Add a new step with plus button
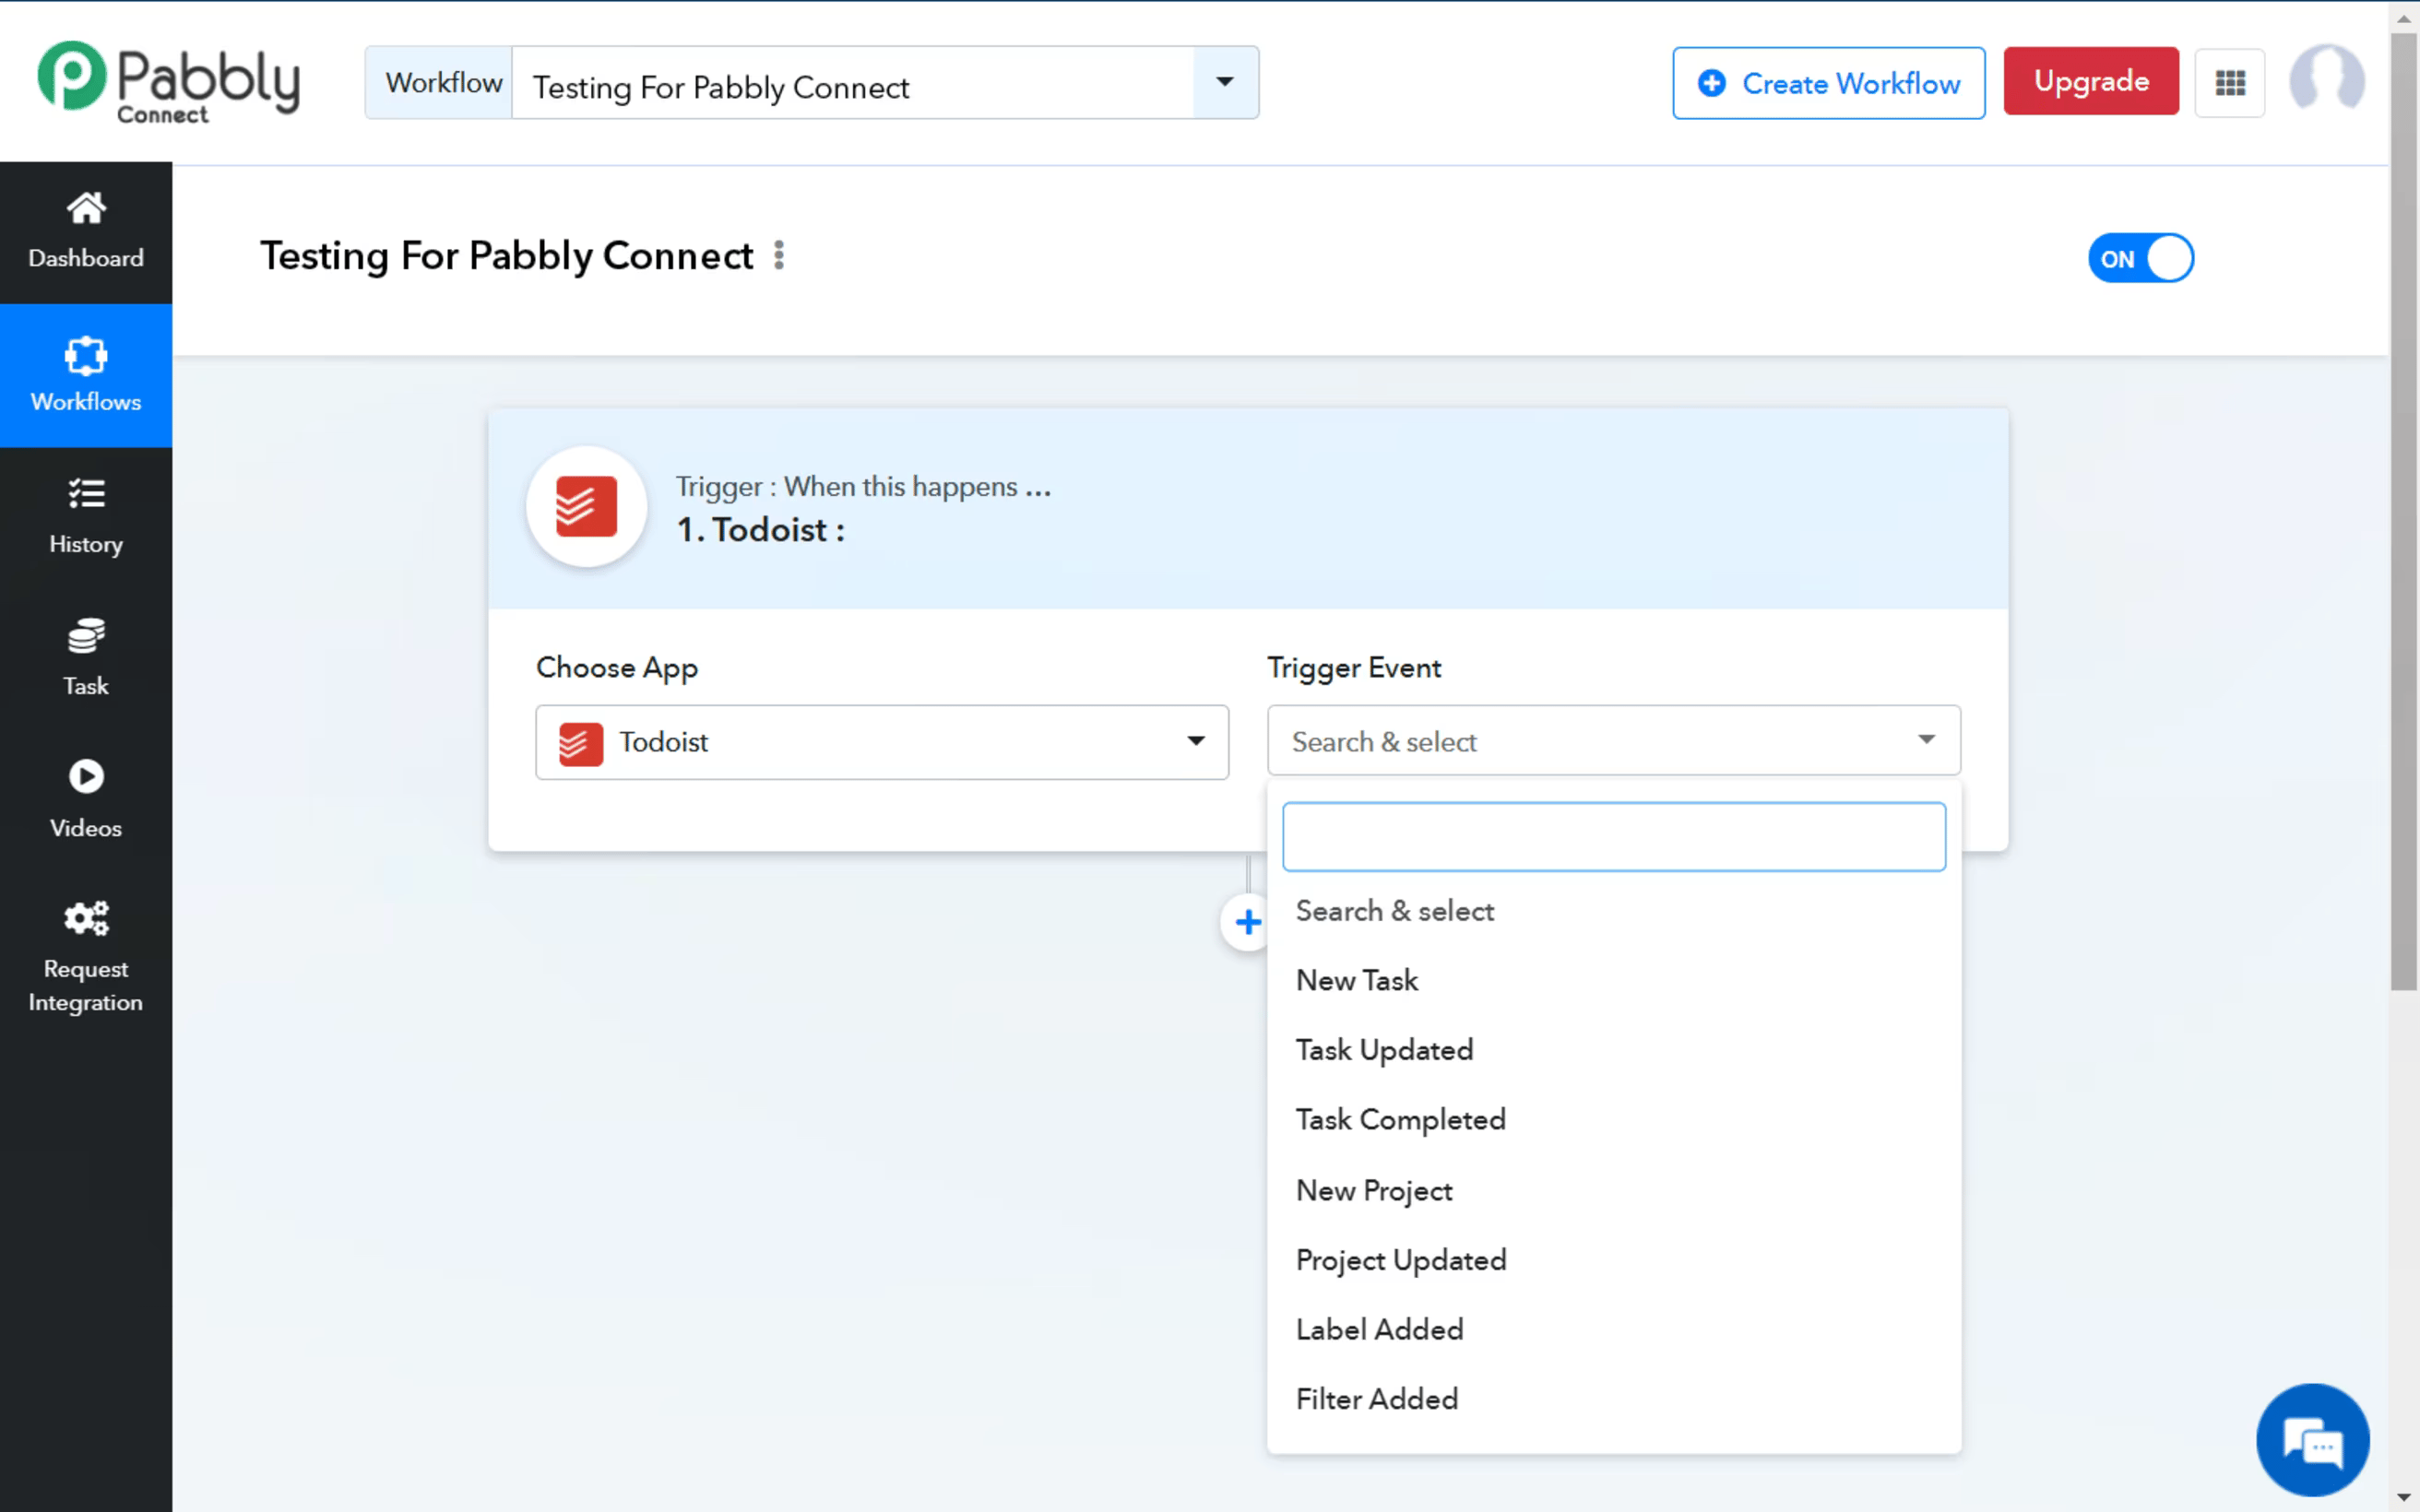 click(x=1246, y=922)
